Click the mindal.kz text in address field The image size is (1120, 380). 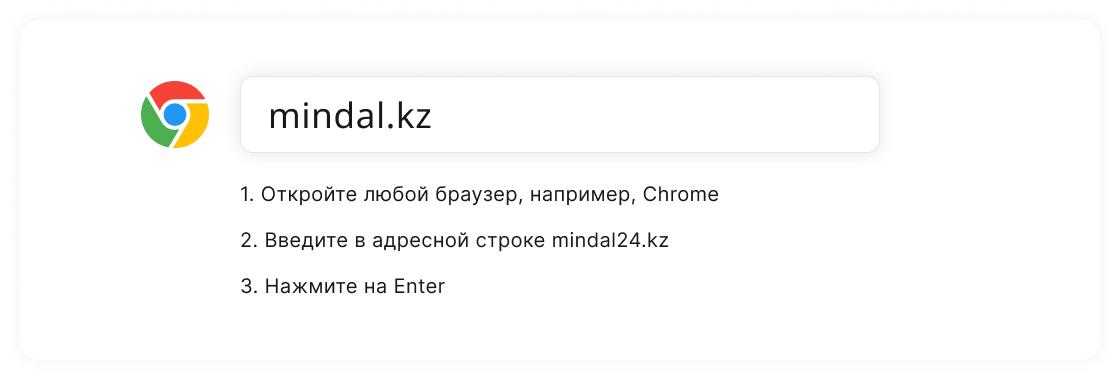pos(350,116)
